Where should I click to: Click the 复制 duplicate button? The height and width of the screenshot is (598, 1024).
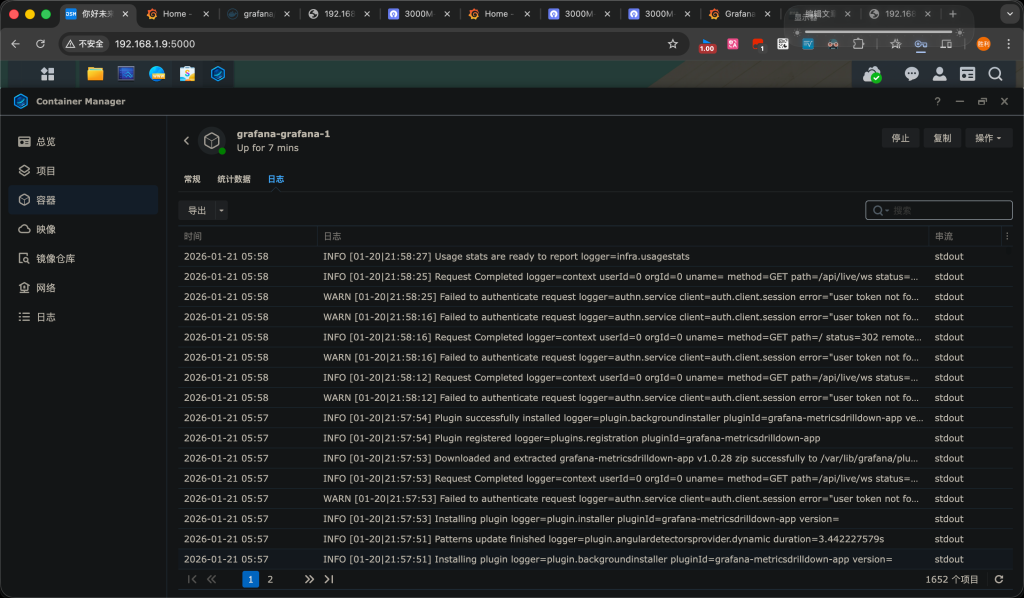(942, 138)
